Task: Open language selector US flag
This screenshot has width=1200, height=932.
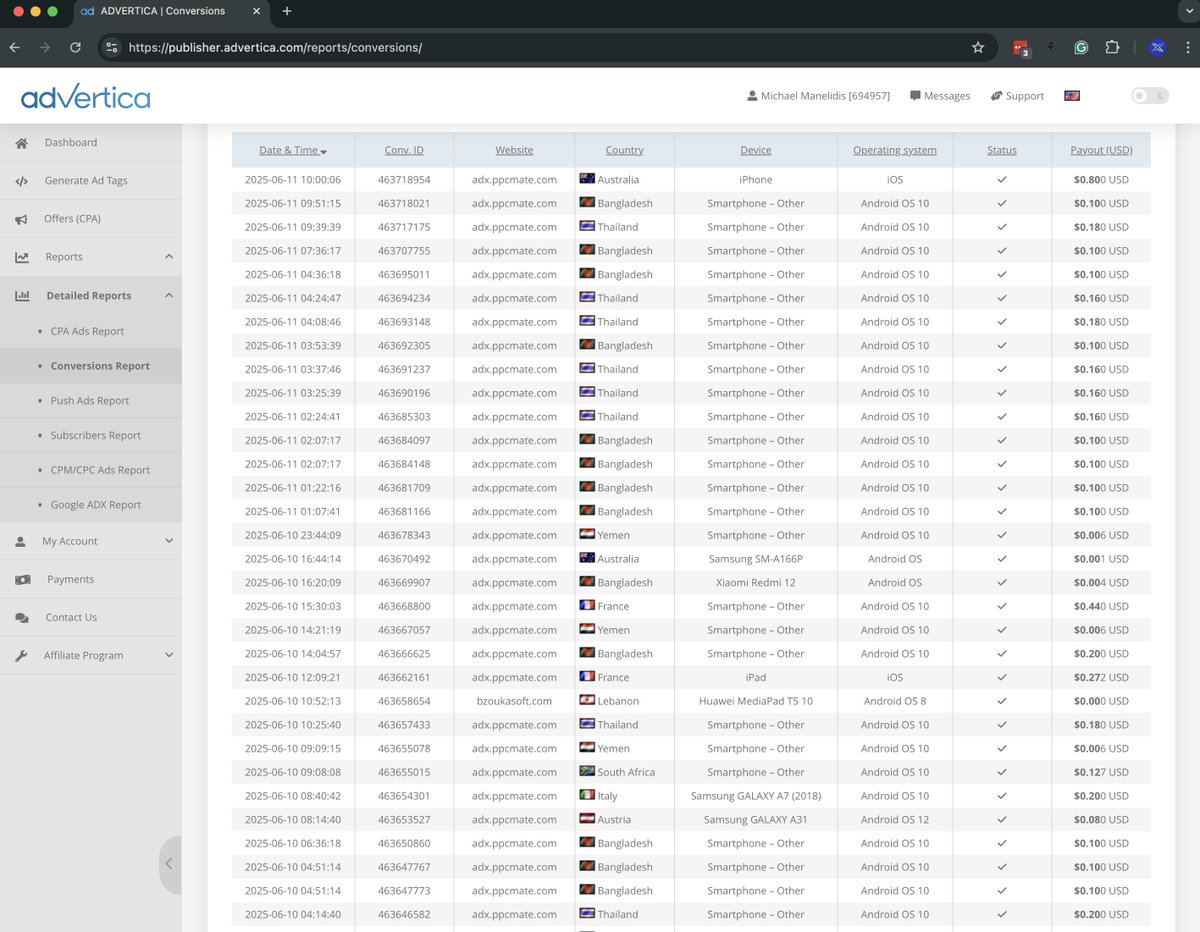Action: (x=1072, y=96)
